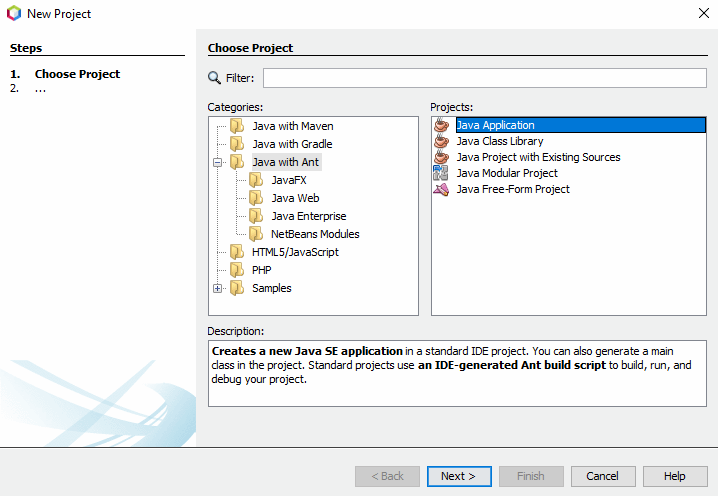Choose Java Modular Project type

click(x=507, y=173)
